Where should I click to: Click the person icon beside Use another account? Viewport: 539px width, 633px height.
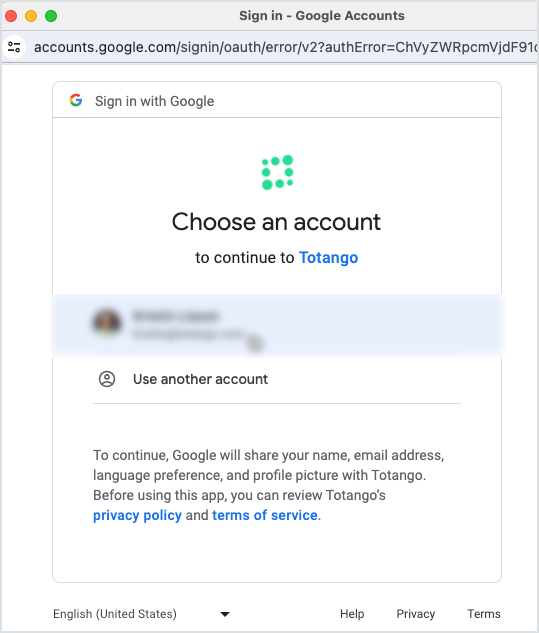coord(107,379)
